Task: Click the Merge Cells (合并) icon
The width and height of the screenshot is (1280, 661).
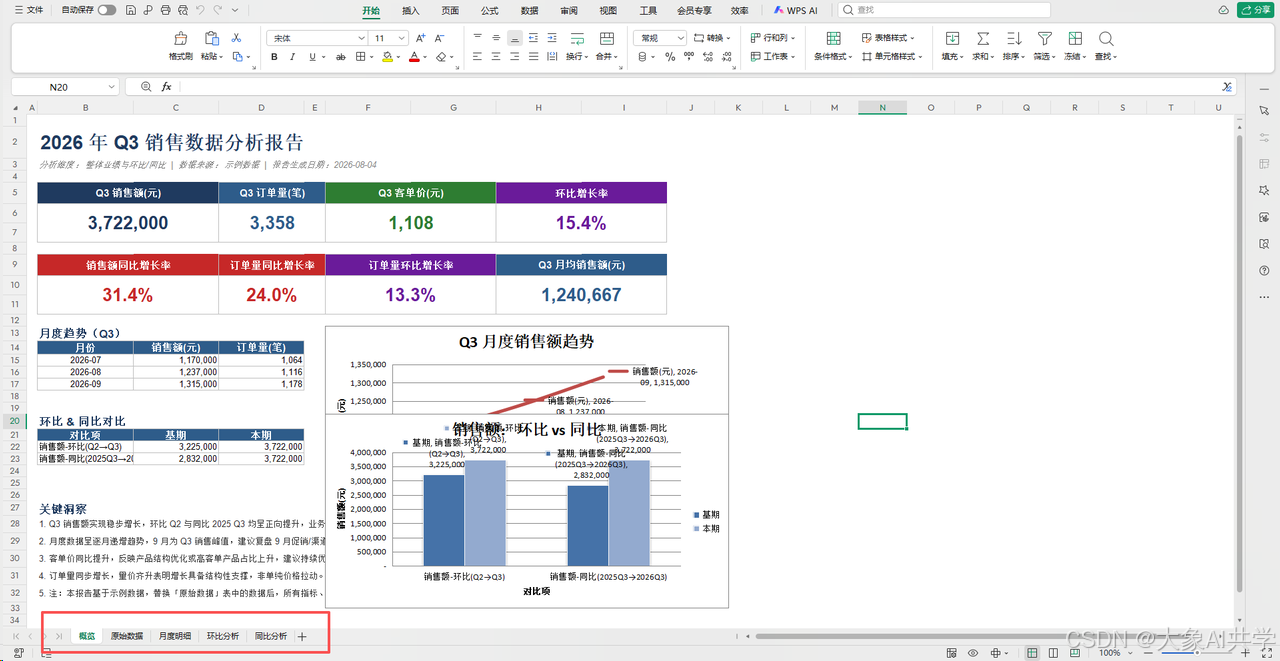Action: [606, 38]
